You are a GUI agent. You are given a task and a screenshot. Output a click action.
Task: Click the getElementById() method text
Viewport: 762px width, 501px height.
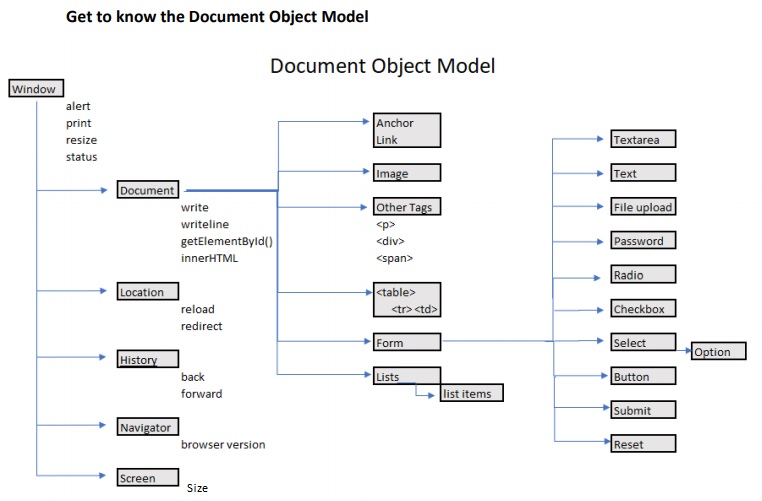(226, 241)
